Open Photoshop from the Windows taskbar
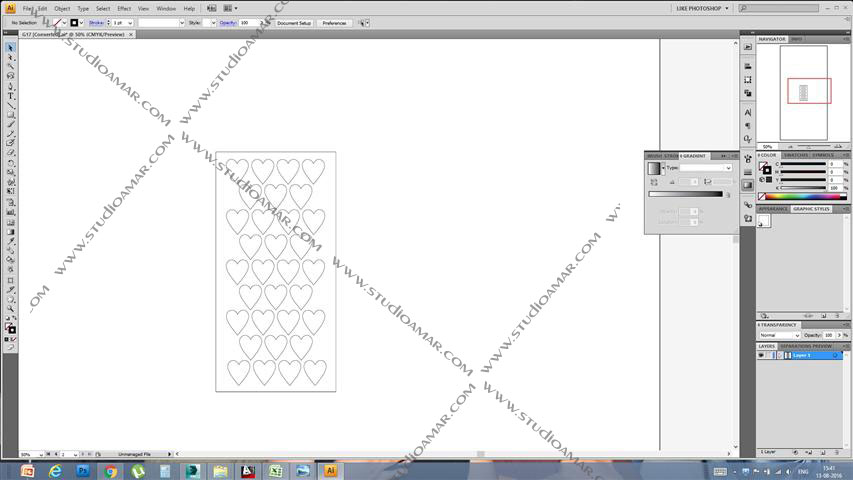The image size is (853, 480). pos(83,471)
